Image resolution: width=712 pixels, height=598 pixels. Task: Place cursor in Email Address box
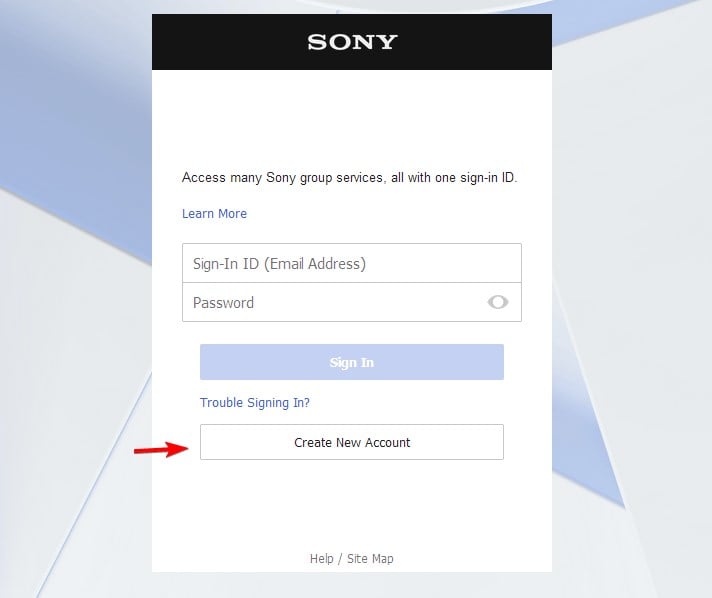click(352, 263)
